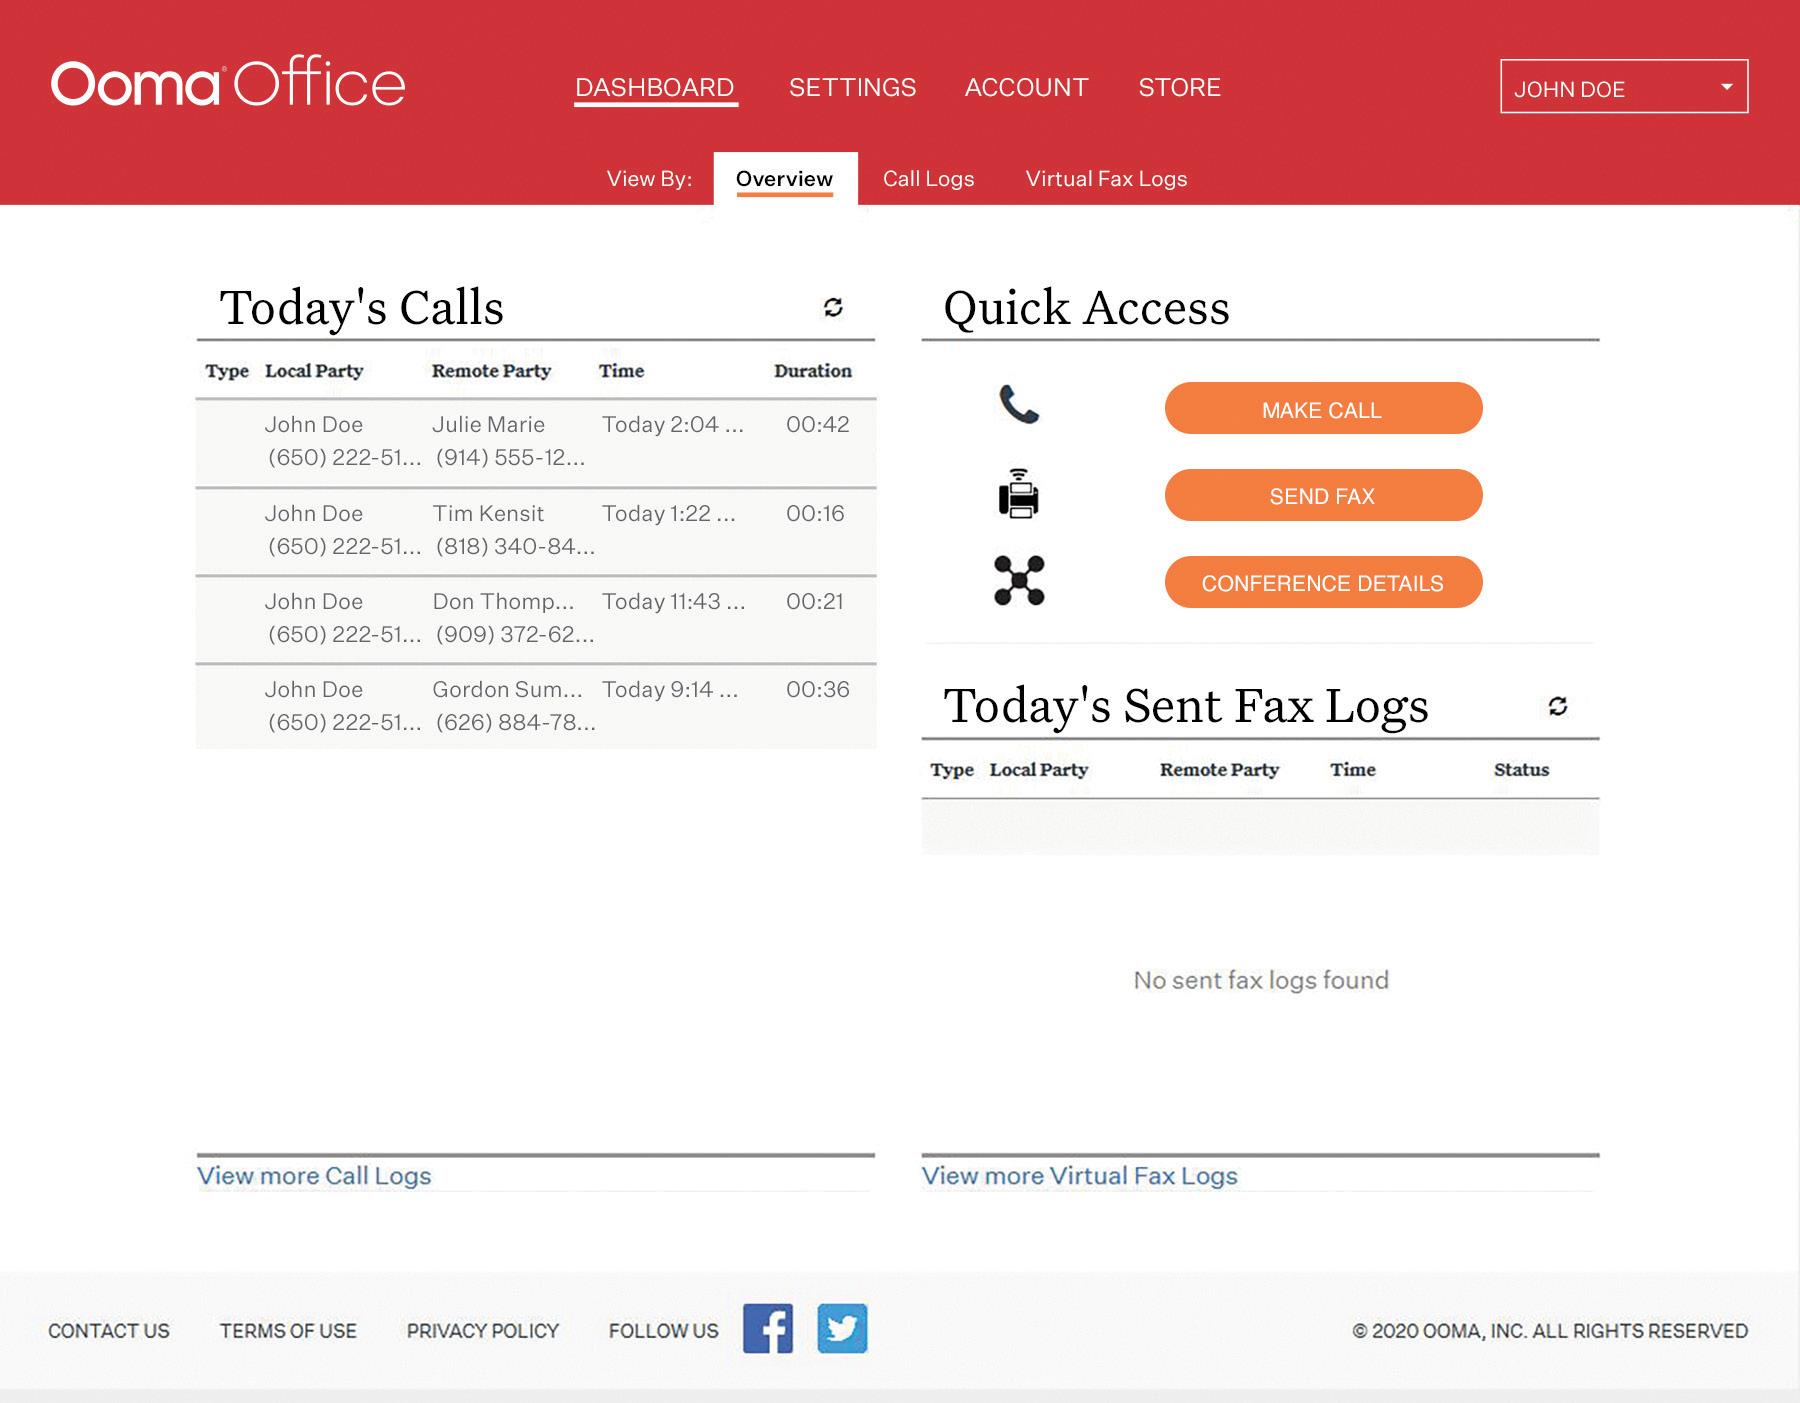Click the 00:21 call duration

[x=815, y=602]
